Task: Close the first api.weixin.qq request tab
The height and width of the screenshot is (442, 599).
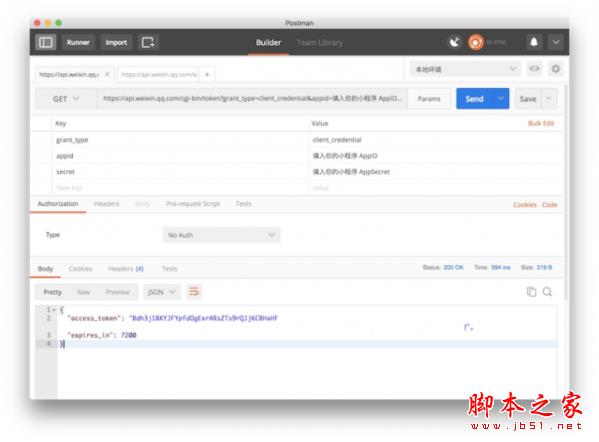Action: (107, 74)
